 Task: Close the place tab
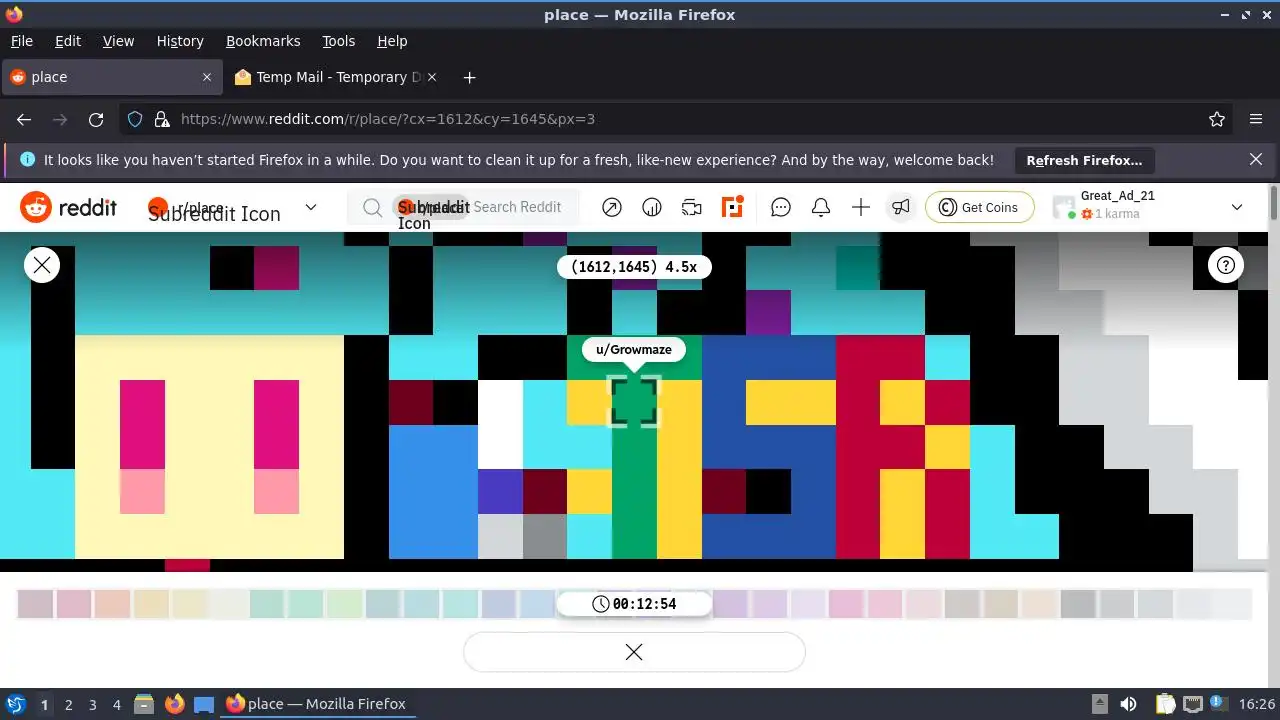point(207,77)
